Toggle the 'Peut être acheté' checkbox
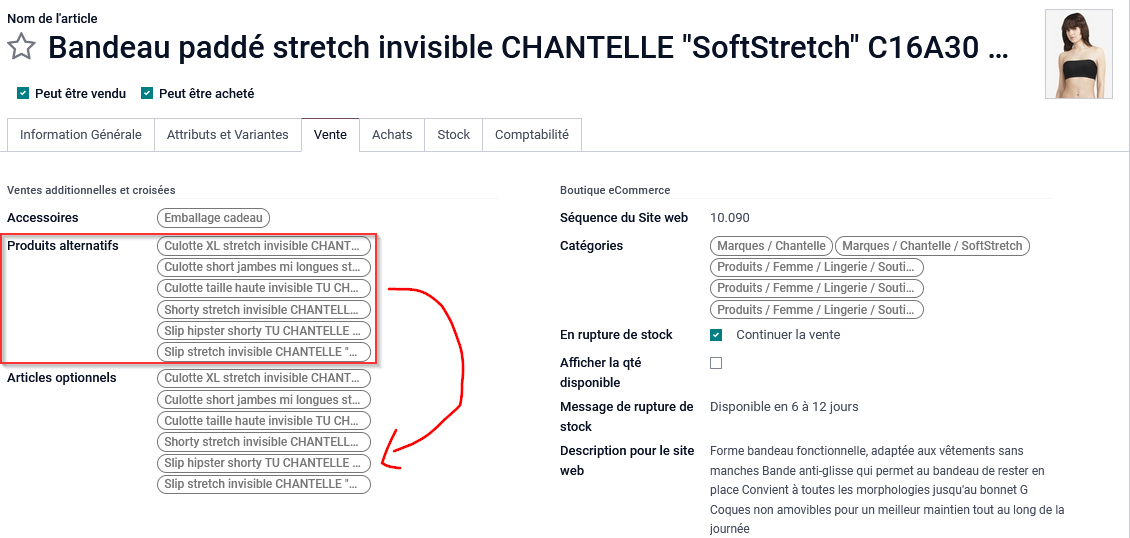This screenshot has width=1130, height=538. pyautogui.click(x=147, y=93)
